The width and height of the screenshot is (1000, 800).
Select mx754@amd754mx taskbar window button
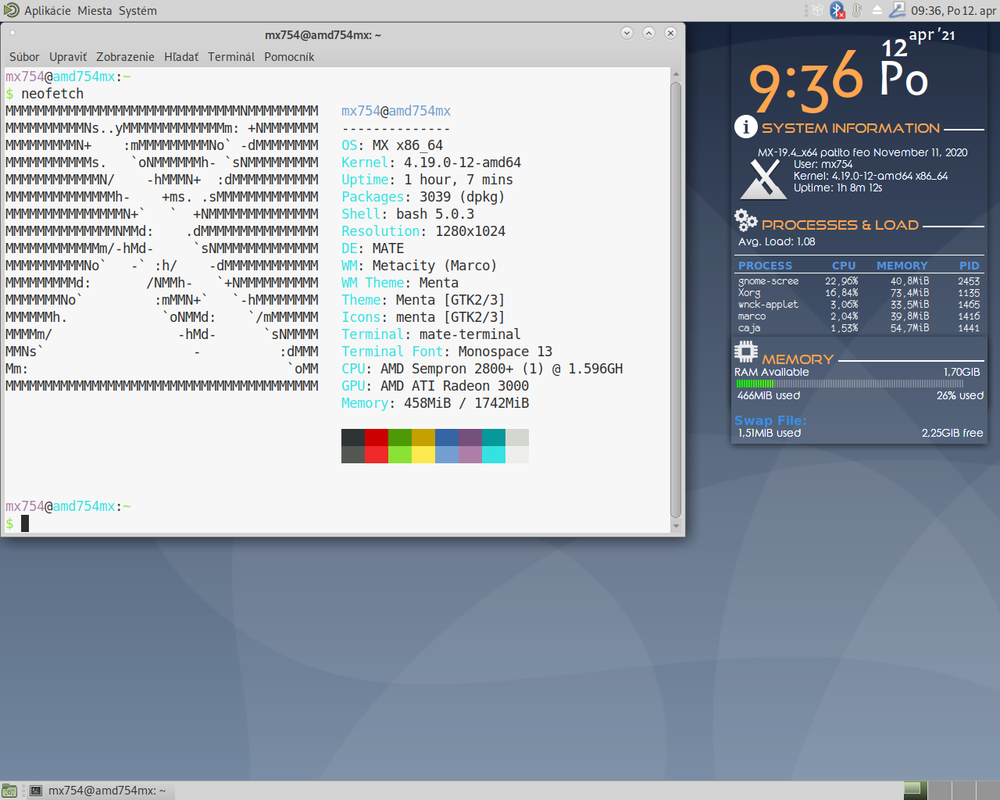click(99, 791)
